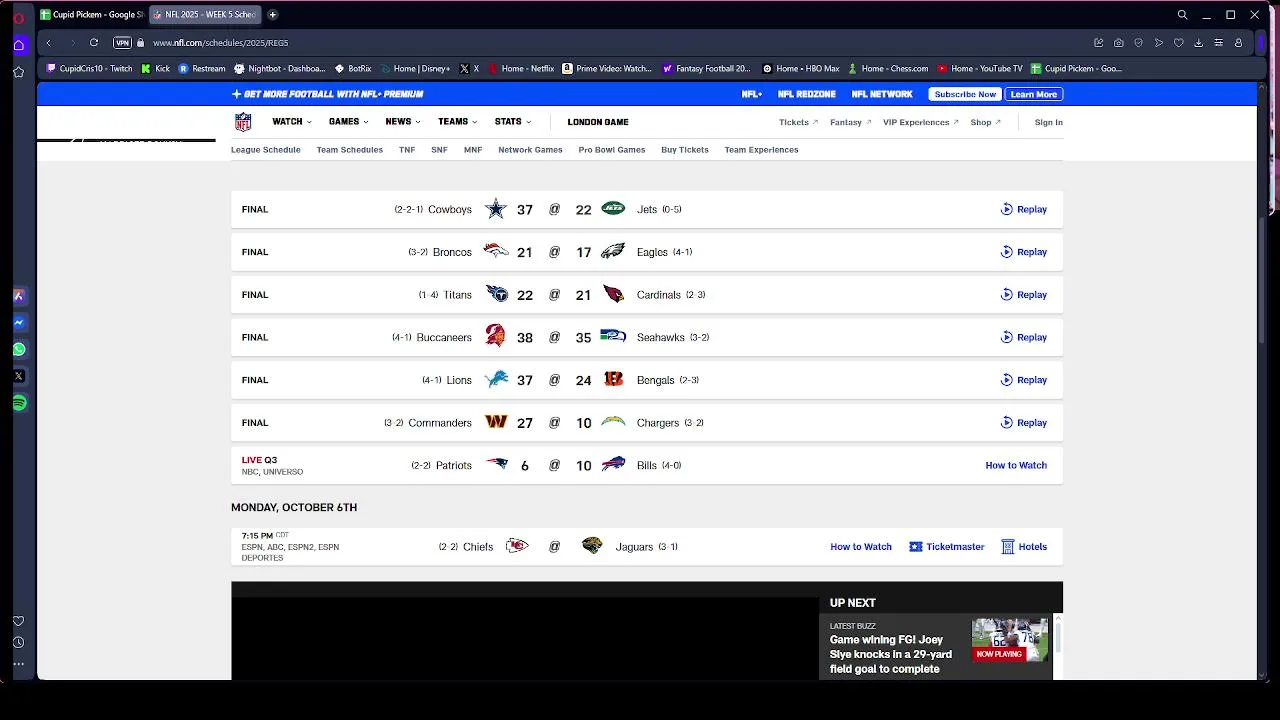Open sidebar three-dots more menu
Viewport: 1280px width, 720px height.
click(19, 664)
